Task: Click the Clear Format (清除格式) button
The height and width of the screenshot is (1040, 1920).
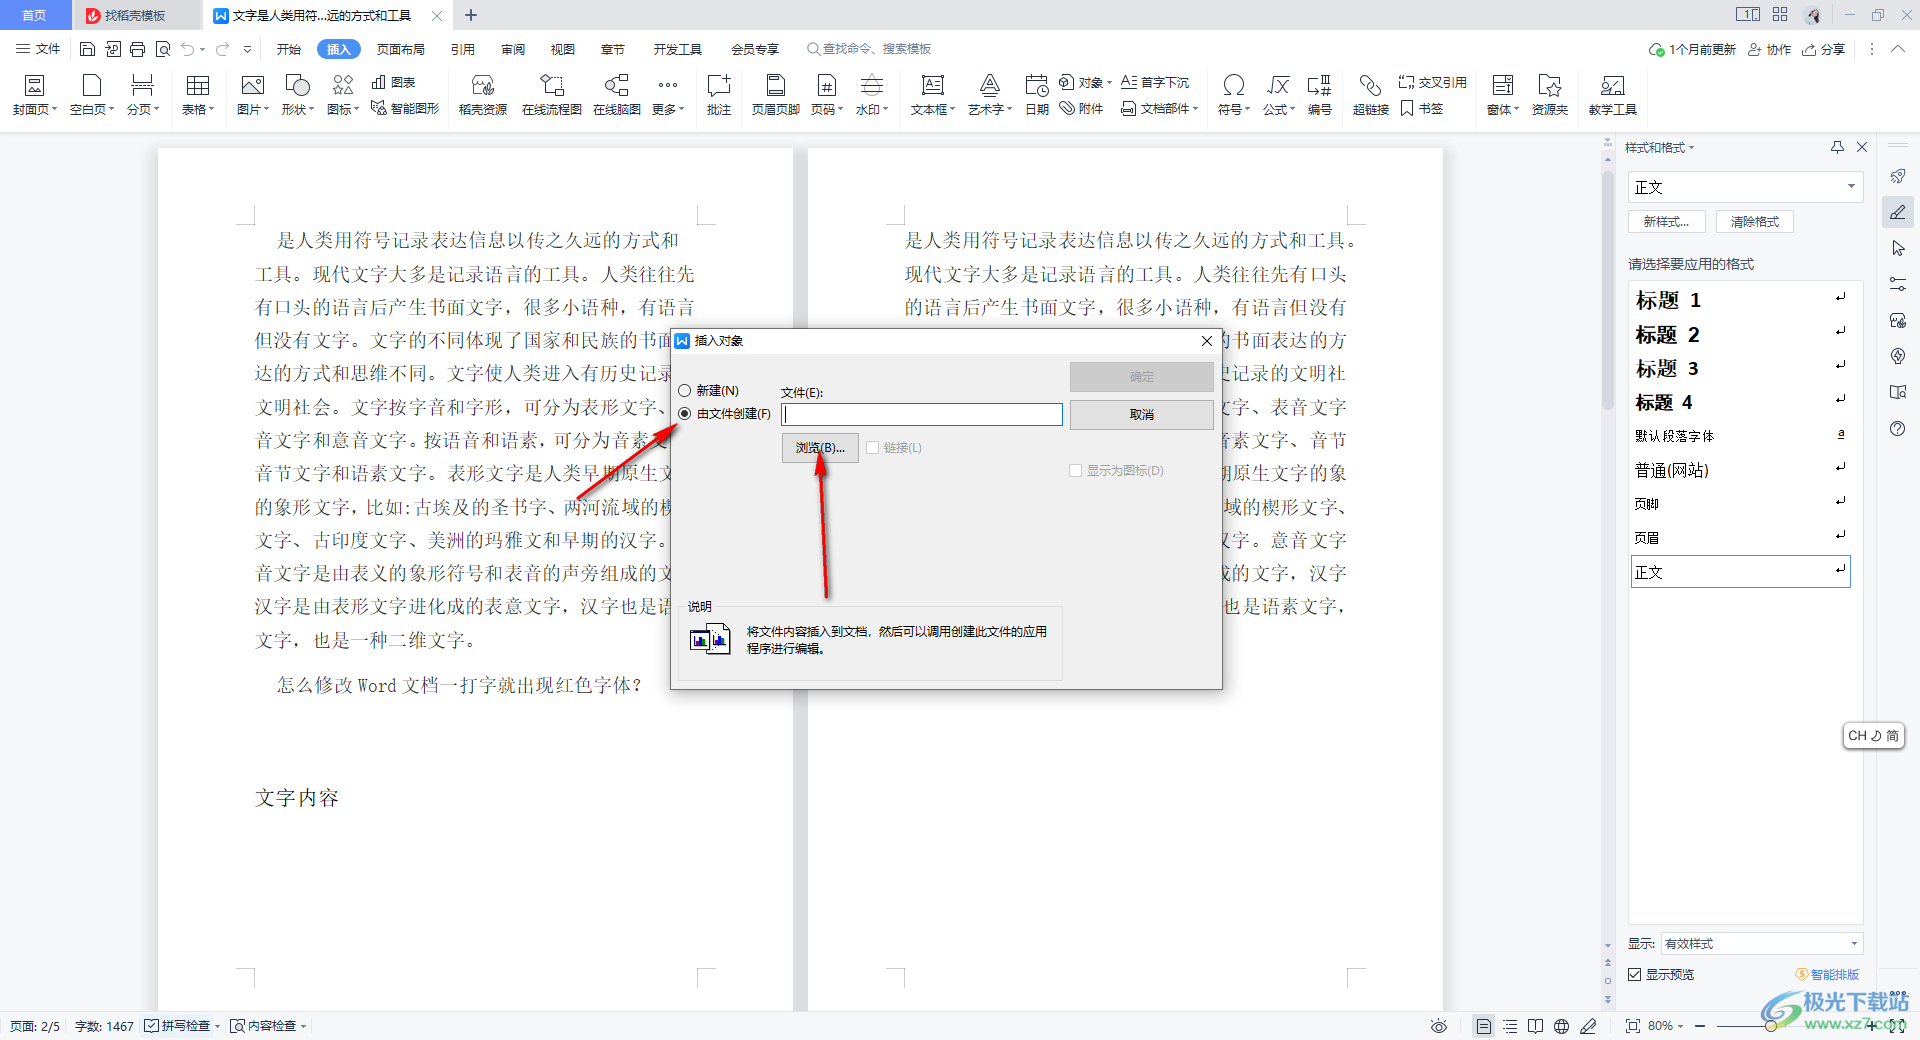Action: point(1755,221)
